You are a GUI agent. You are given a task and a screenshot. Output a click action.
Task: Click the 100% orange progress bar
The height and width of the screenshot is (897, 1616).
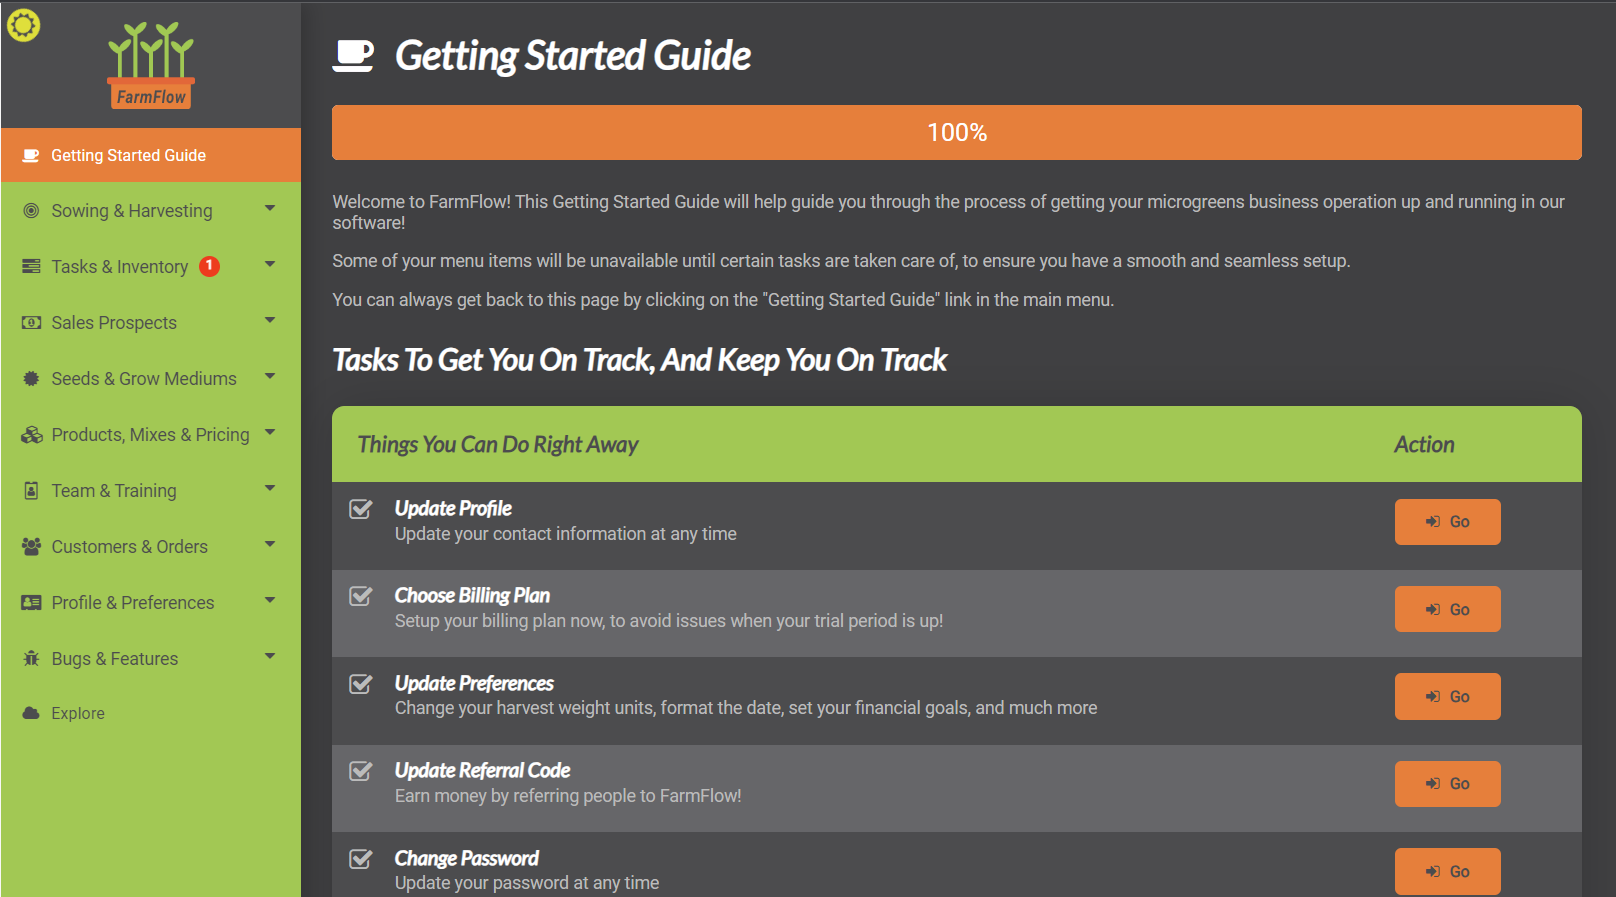(x=956, y=132)
